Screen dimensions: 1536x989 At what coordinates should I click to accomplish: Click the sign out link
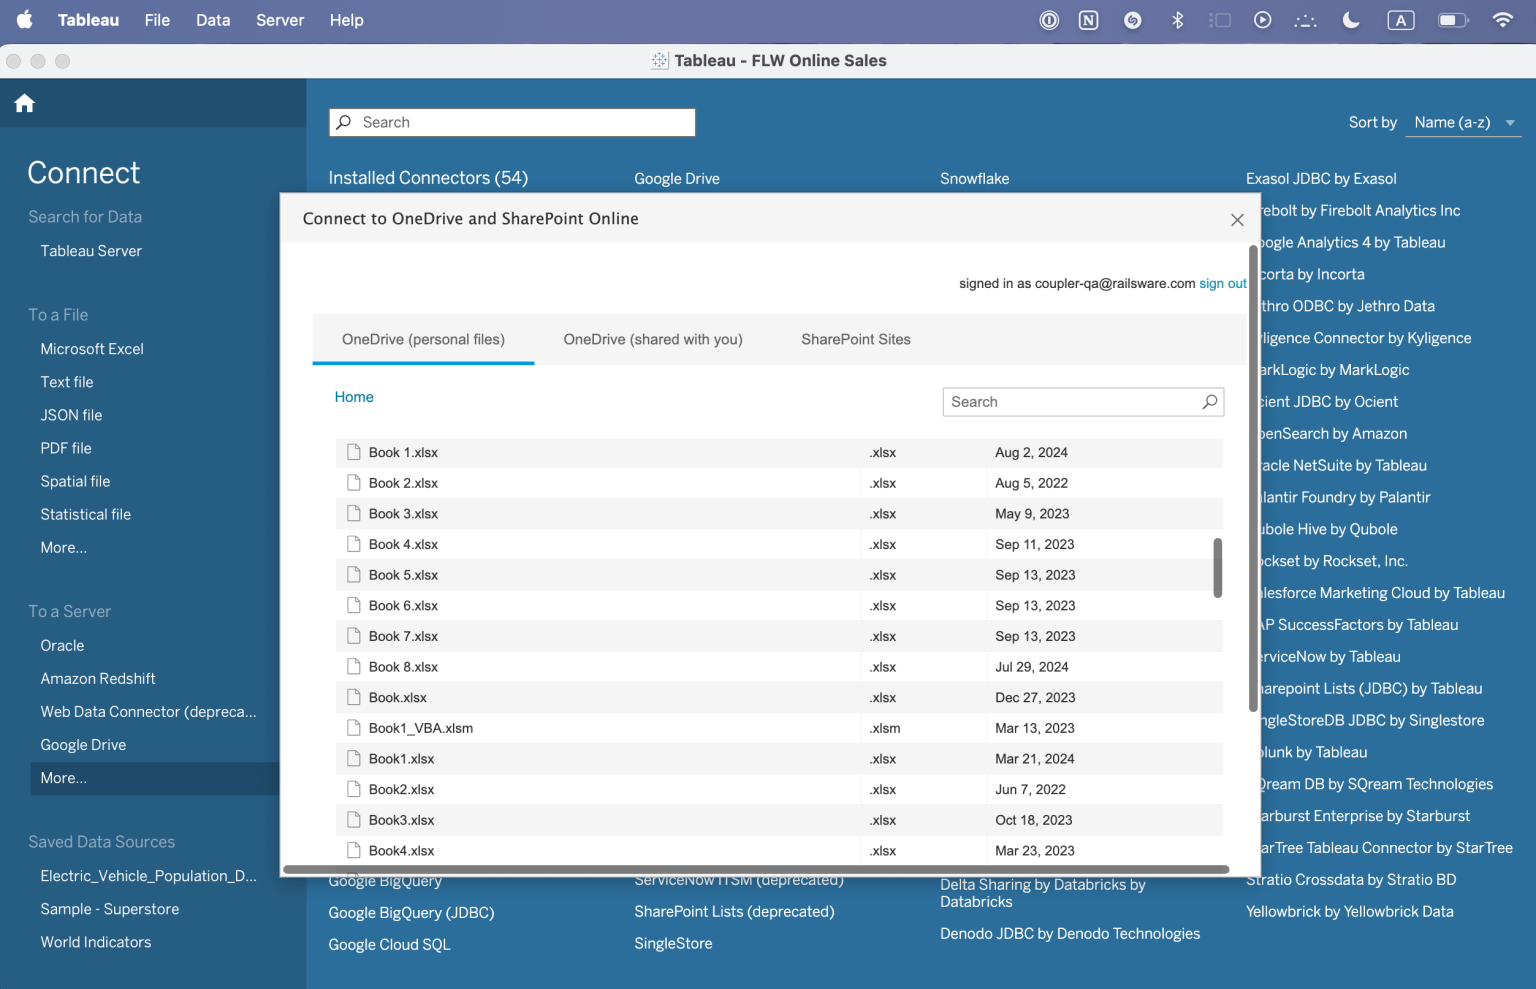coord(1222,283)
